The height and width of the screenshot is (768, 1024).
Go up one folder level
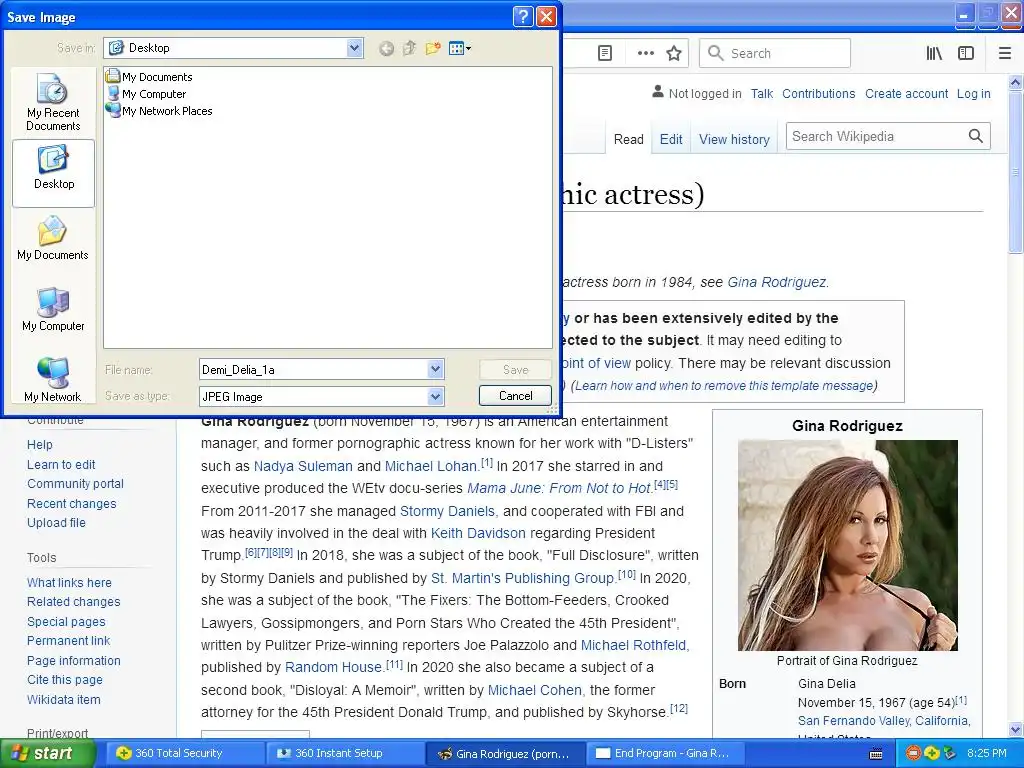coord(409,48)
